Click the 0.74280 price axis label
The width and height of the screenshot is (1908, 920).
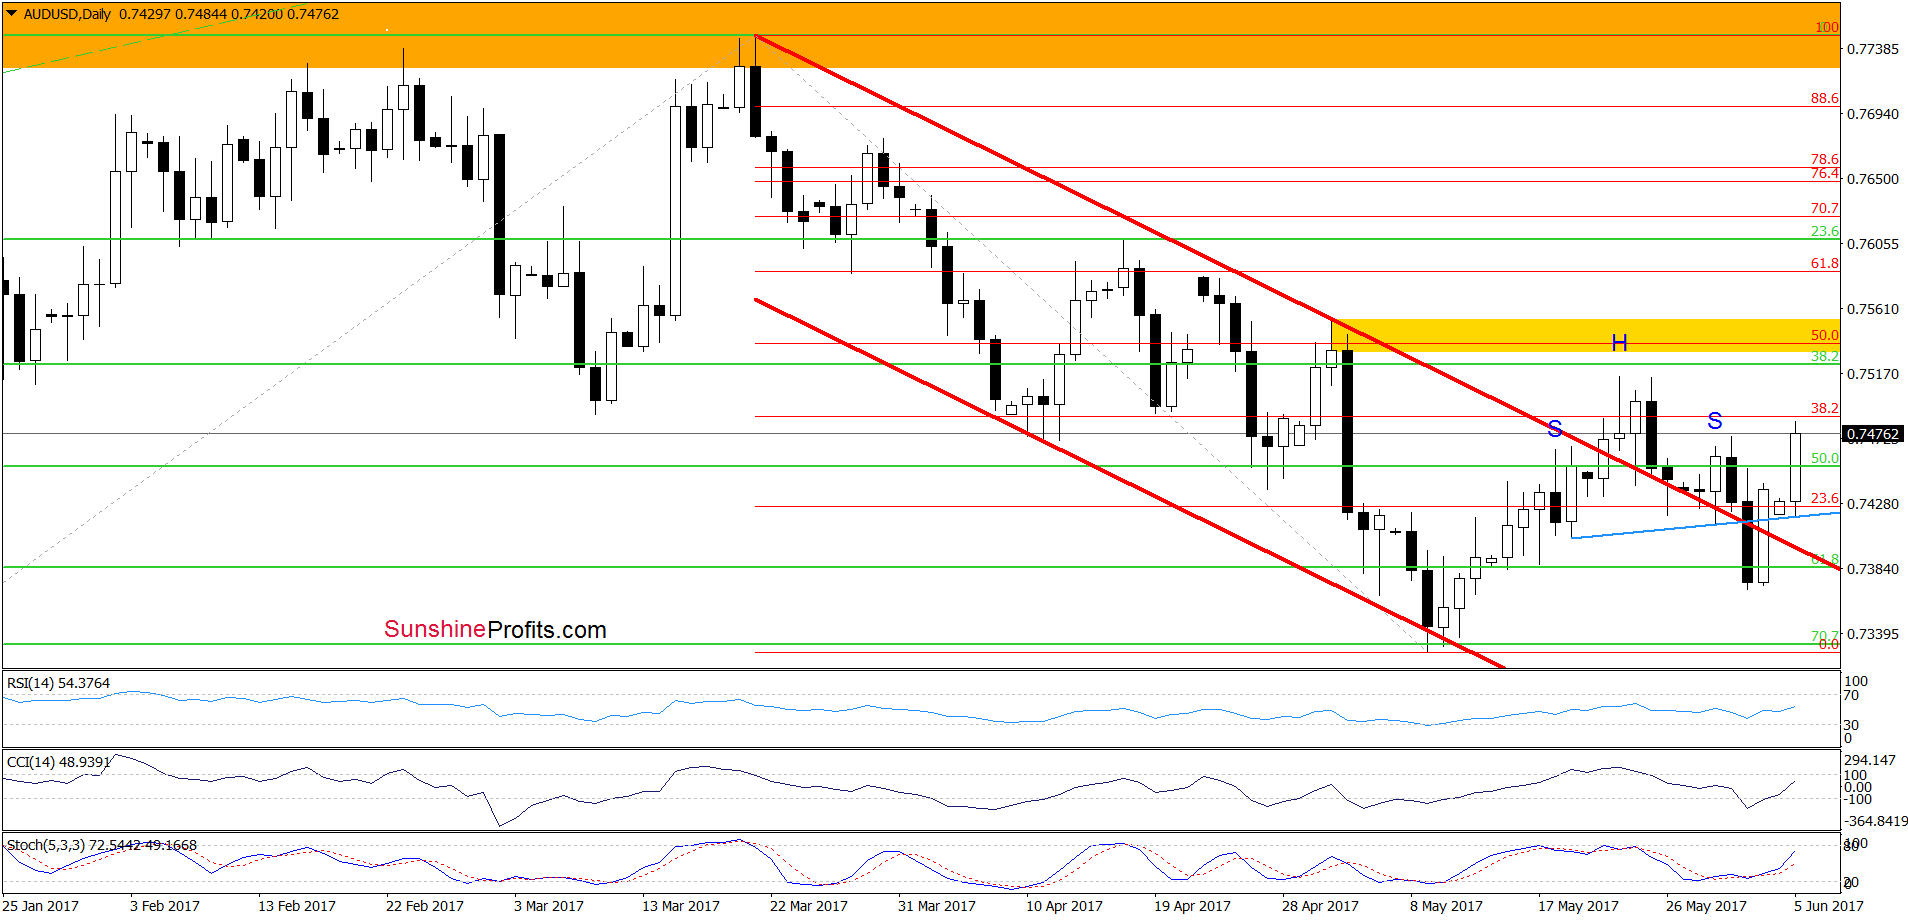(x=1872, y=504)
